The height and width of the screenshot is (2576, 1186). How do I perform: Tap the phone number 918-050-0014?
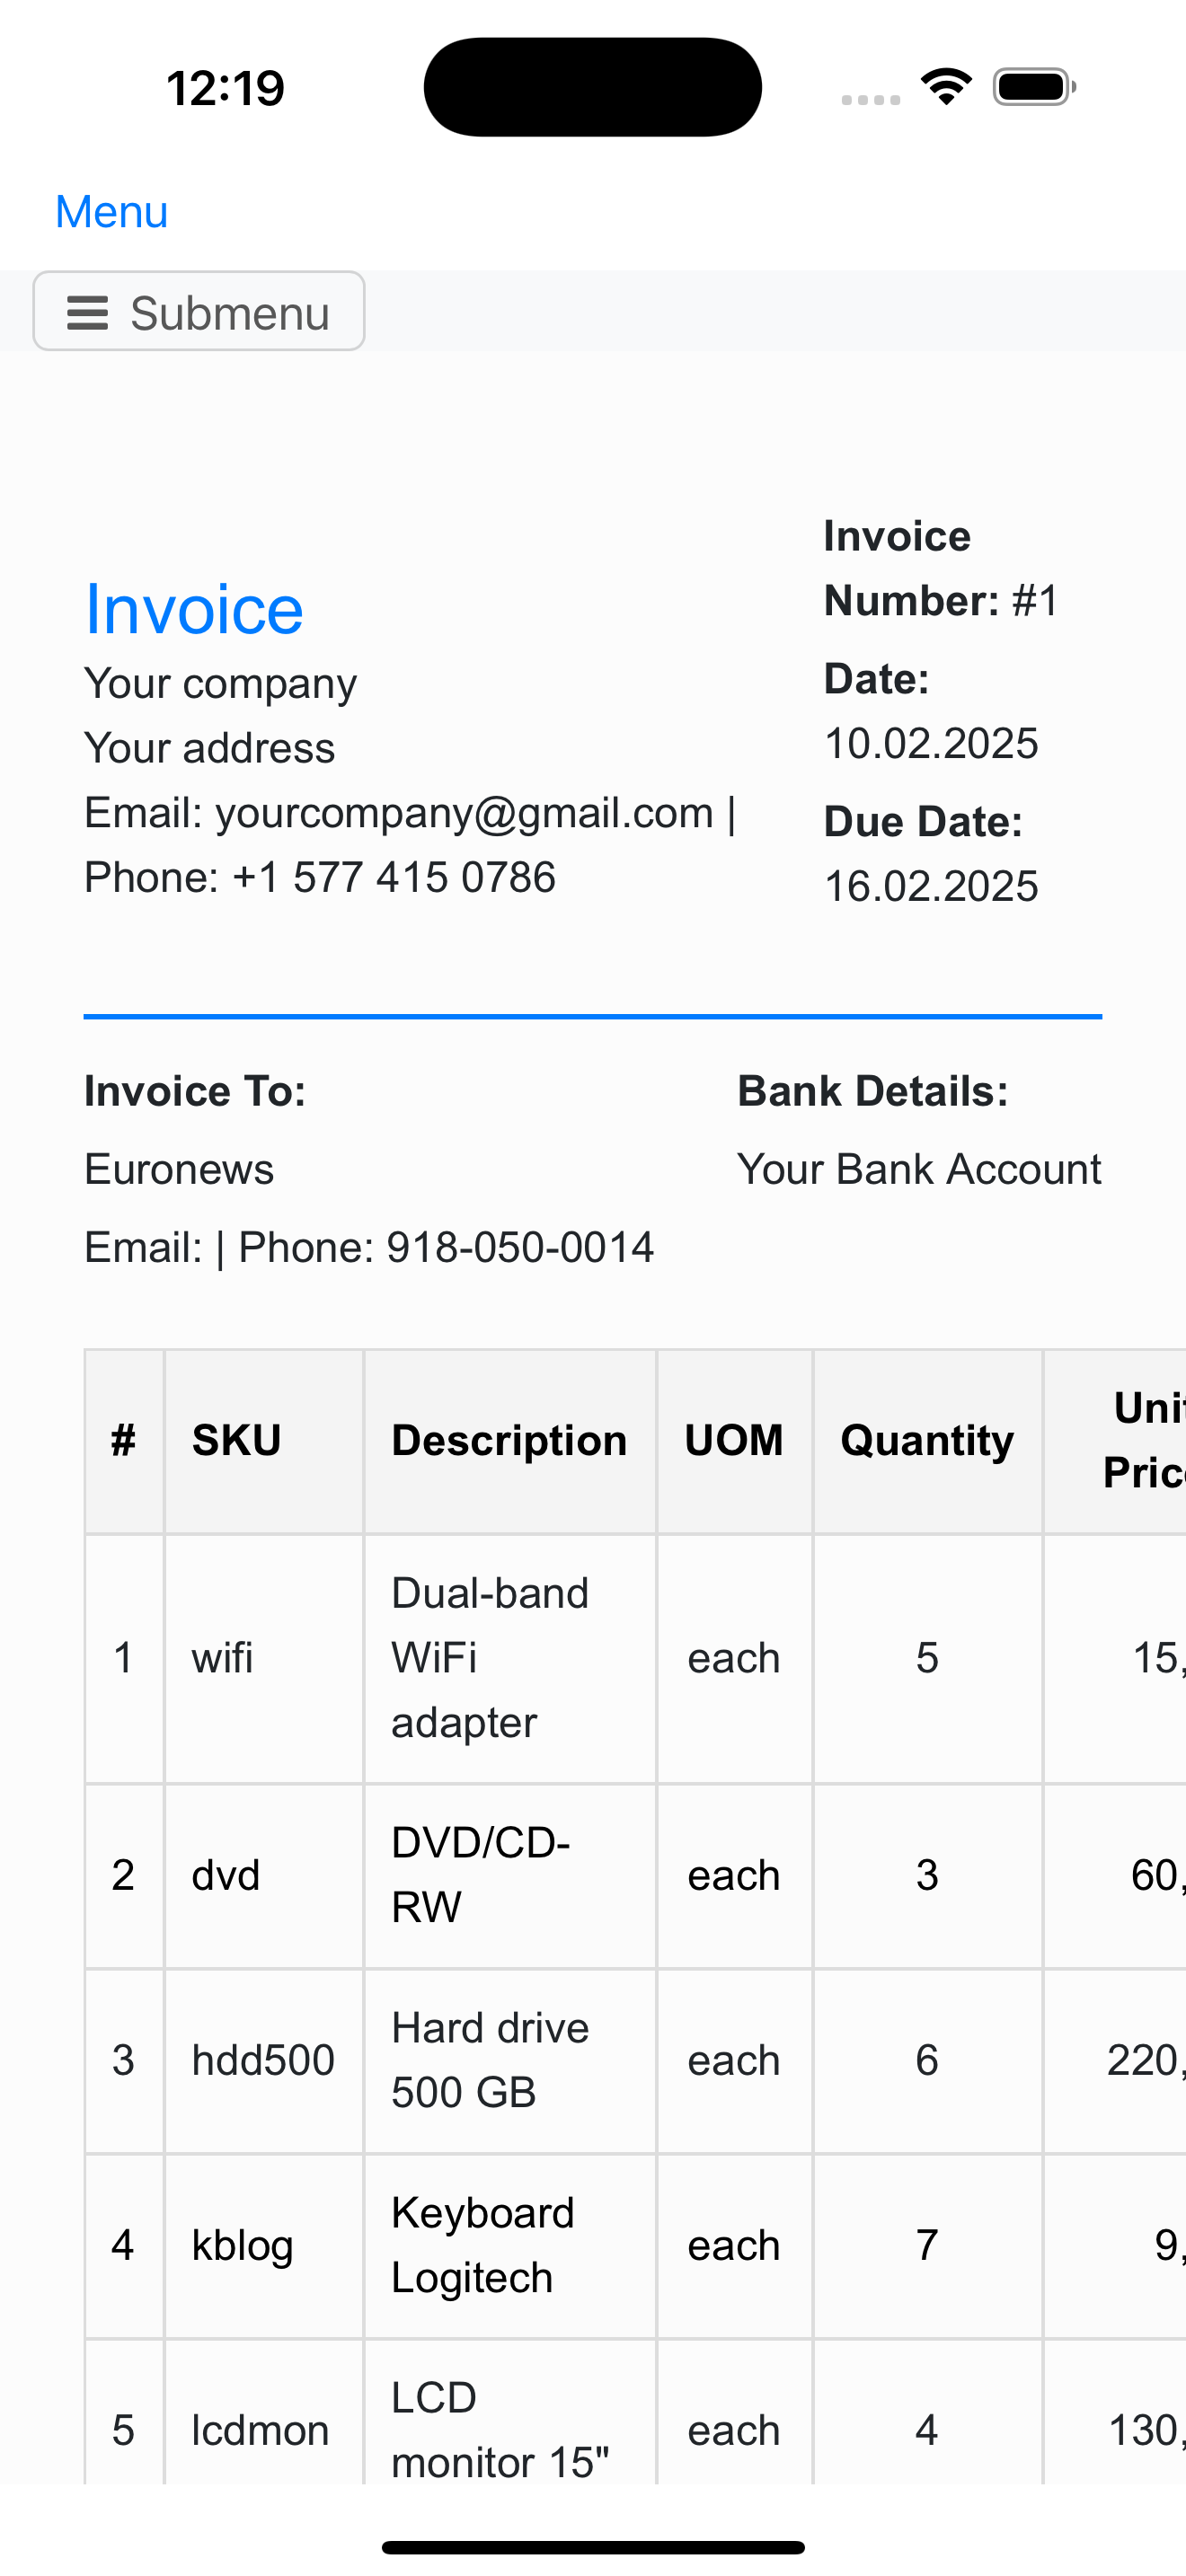[520, 1247]
